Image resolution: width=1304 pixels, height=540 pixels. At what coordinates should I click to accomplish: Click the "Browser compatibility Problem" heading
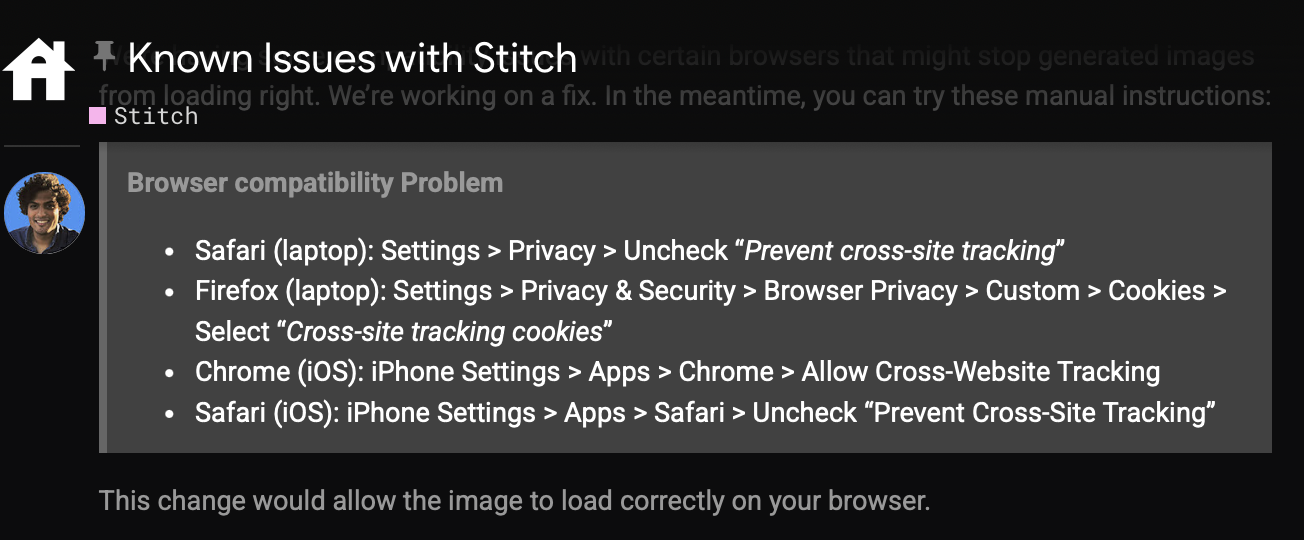315,183
